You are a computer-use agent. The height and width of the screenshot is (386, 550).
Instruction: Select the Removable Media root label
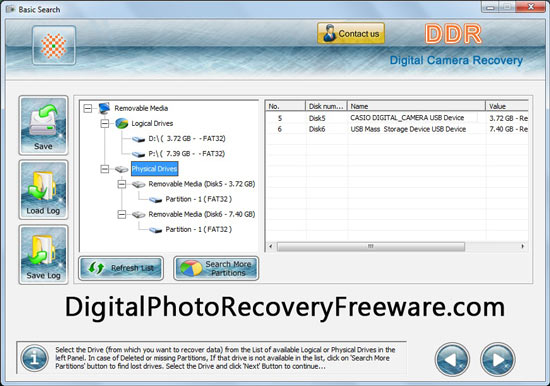tap(141, 108)
